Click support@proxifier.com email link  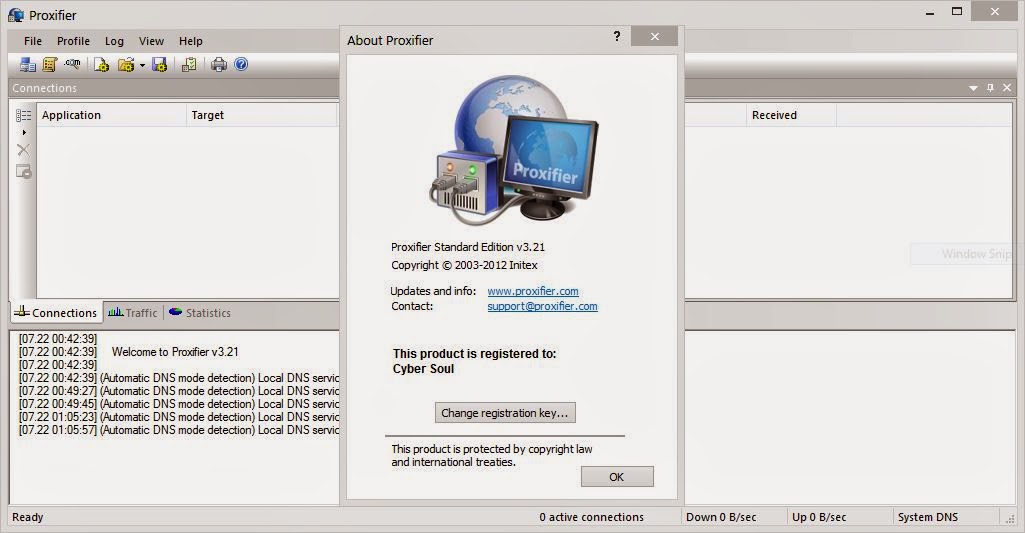coord(543,306)
